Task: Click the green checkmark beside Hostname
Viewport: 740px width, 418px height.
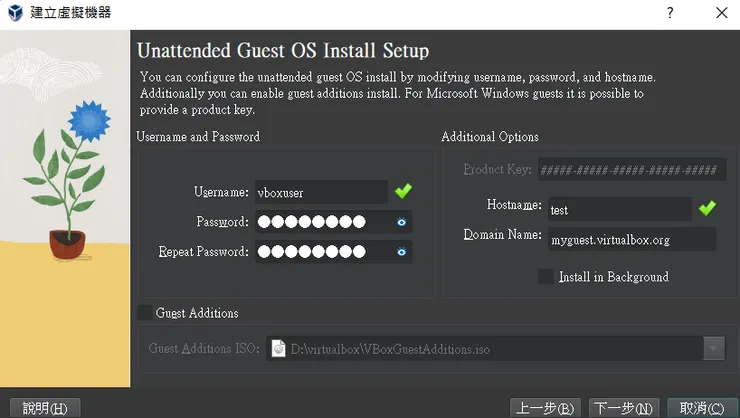Action: point(707,208)
